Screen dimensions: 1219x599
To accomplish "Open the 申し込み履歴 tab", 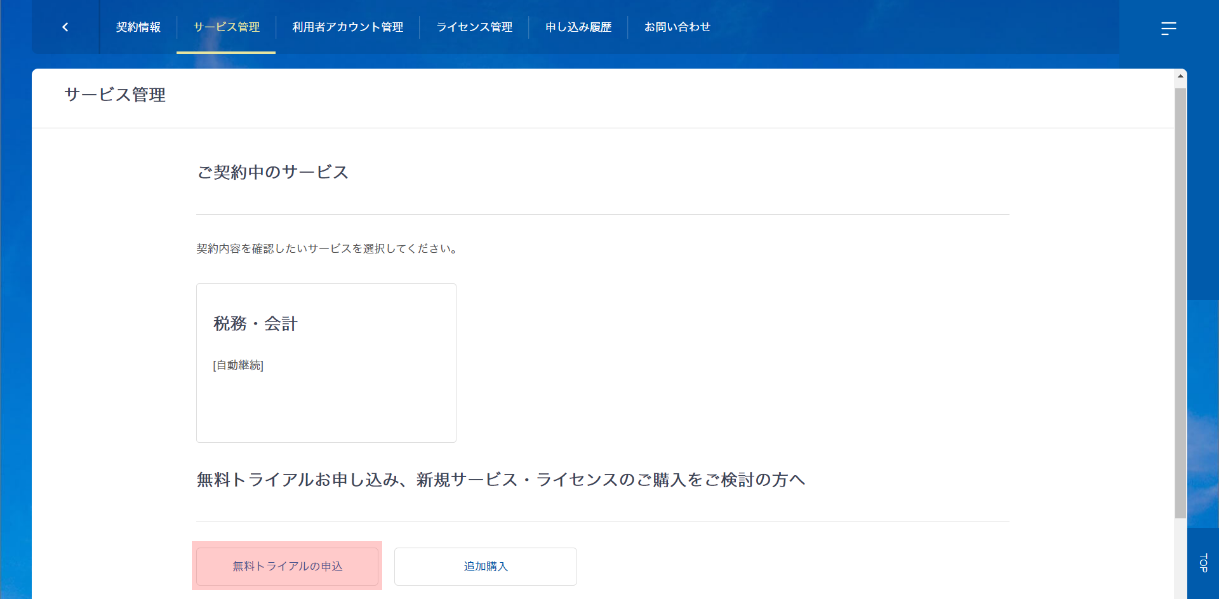I will 578,27.
